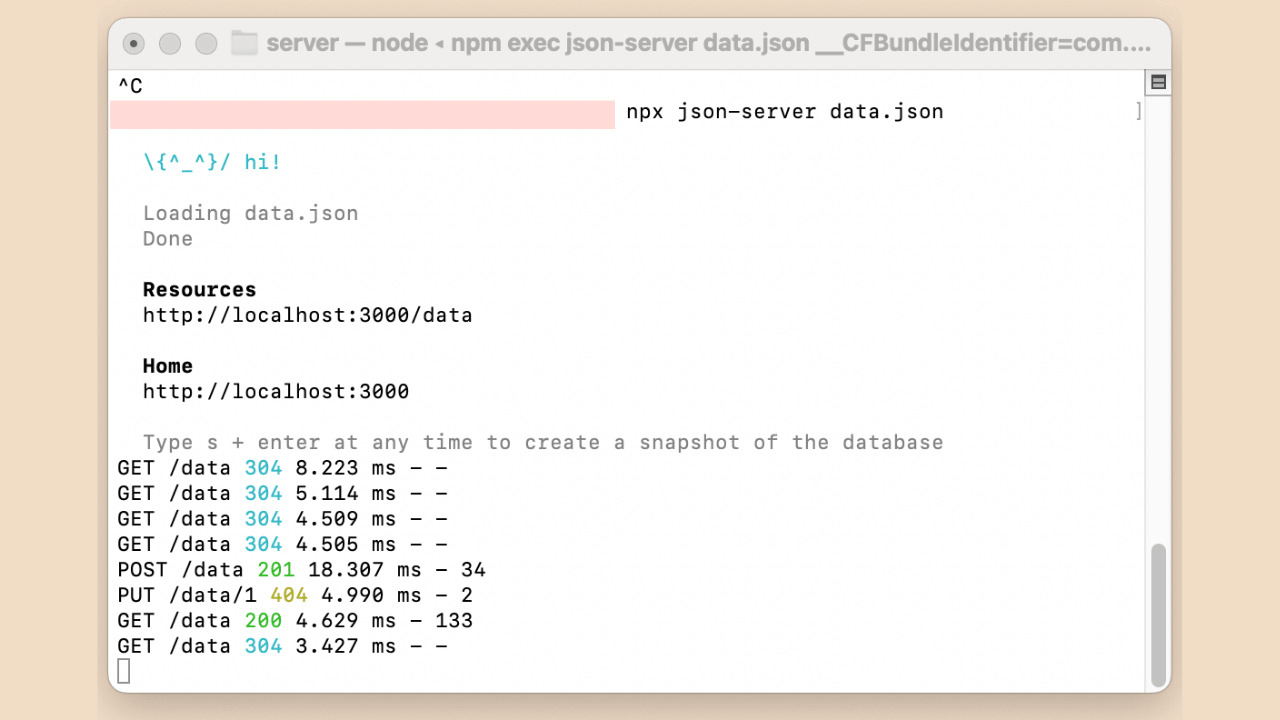Click the '\{^_^}/ hi!' greeting line
The image size is (1280, 720).
pyautogui.click(x=212, y=162)
